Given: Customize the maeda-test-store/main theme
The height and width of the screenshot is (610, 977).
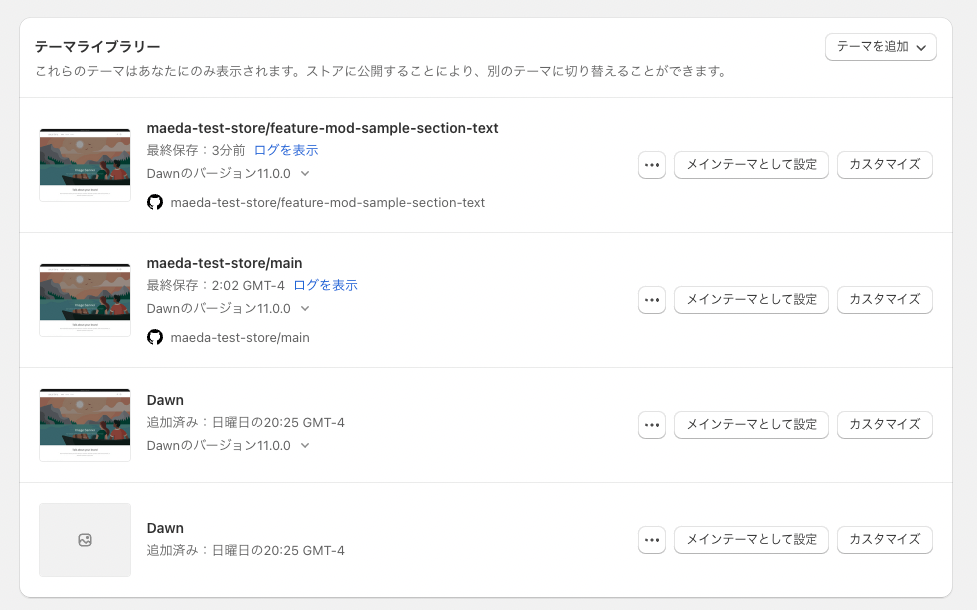Looking at the screenshot, I should [885, 300].
